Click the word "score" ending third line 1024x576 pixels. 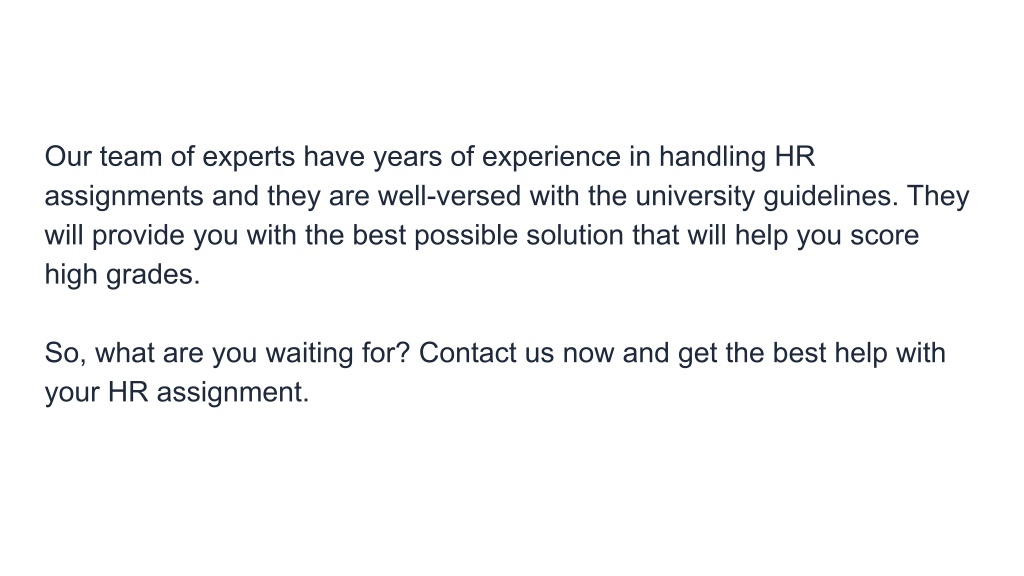[x=885, y=236]
